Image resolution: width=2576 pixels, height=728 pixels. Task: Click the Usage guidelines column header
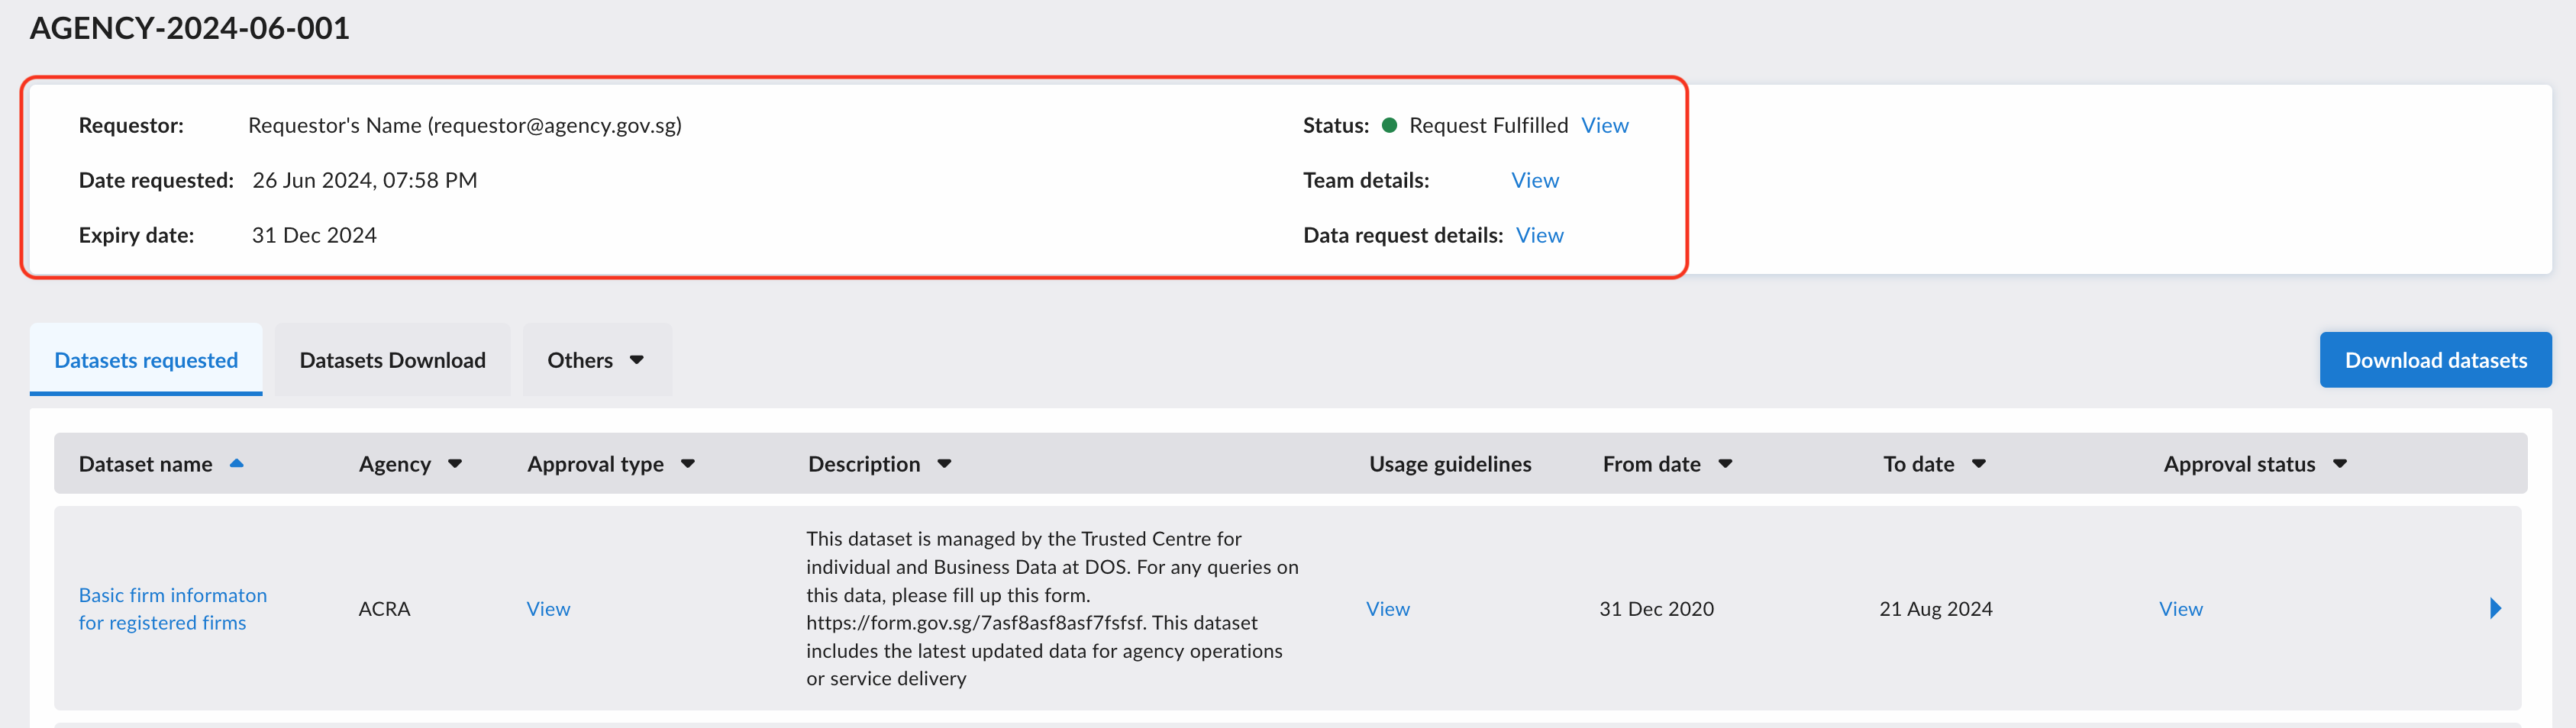pos(1450,464)
